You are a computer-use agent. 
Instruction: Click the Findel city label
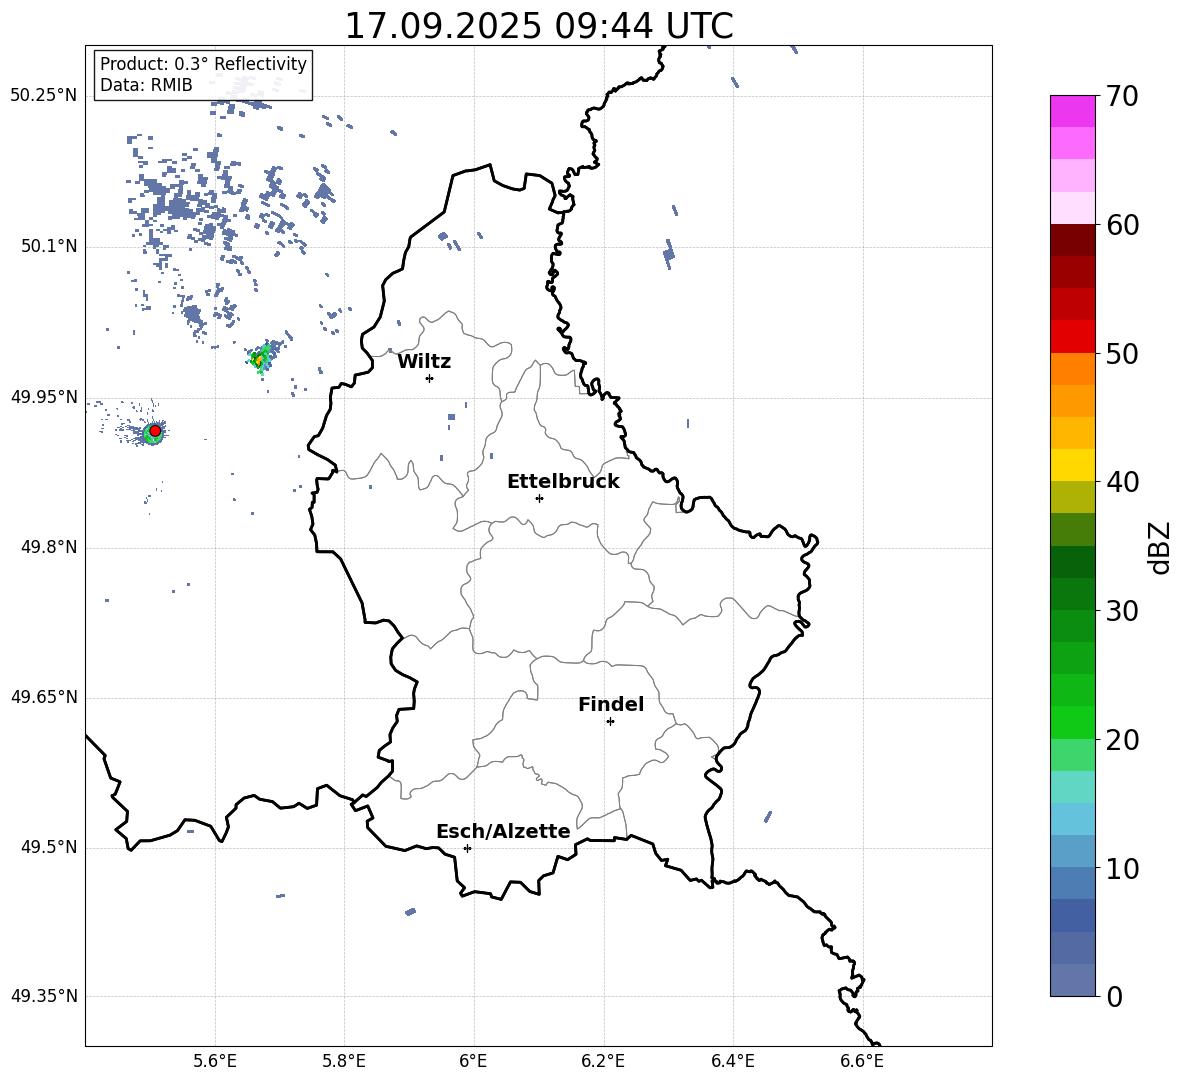tap(611, 704)
